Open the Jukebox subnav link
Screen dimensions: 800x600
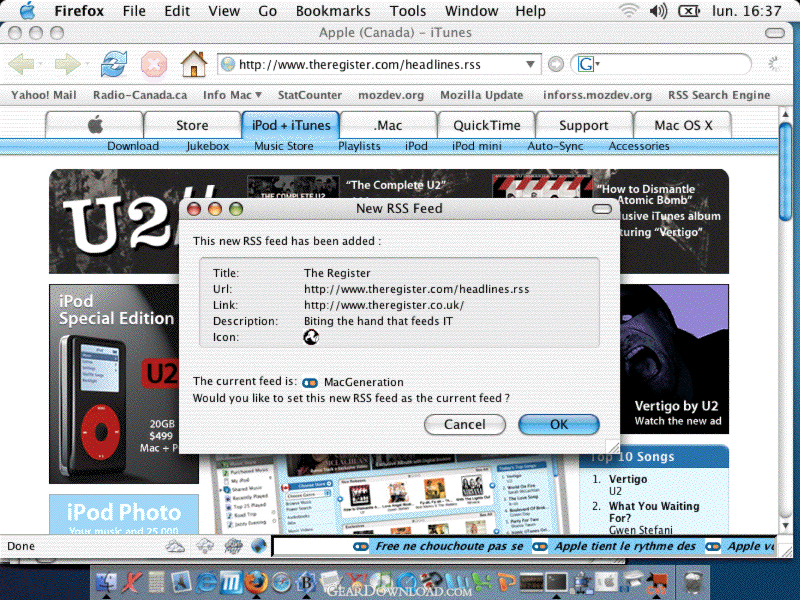pos(208,146)
